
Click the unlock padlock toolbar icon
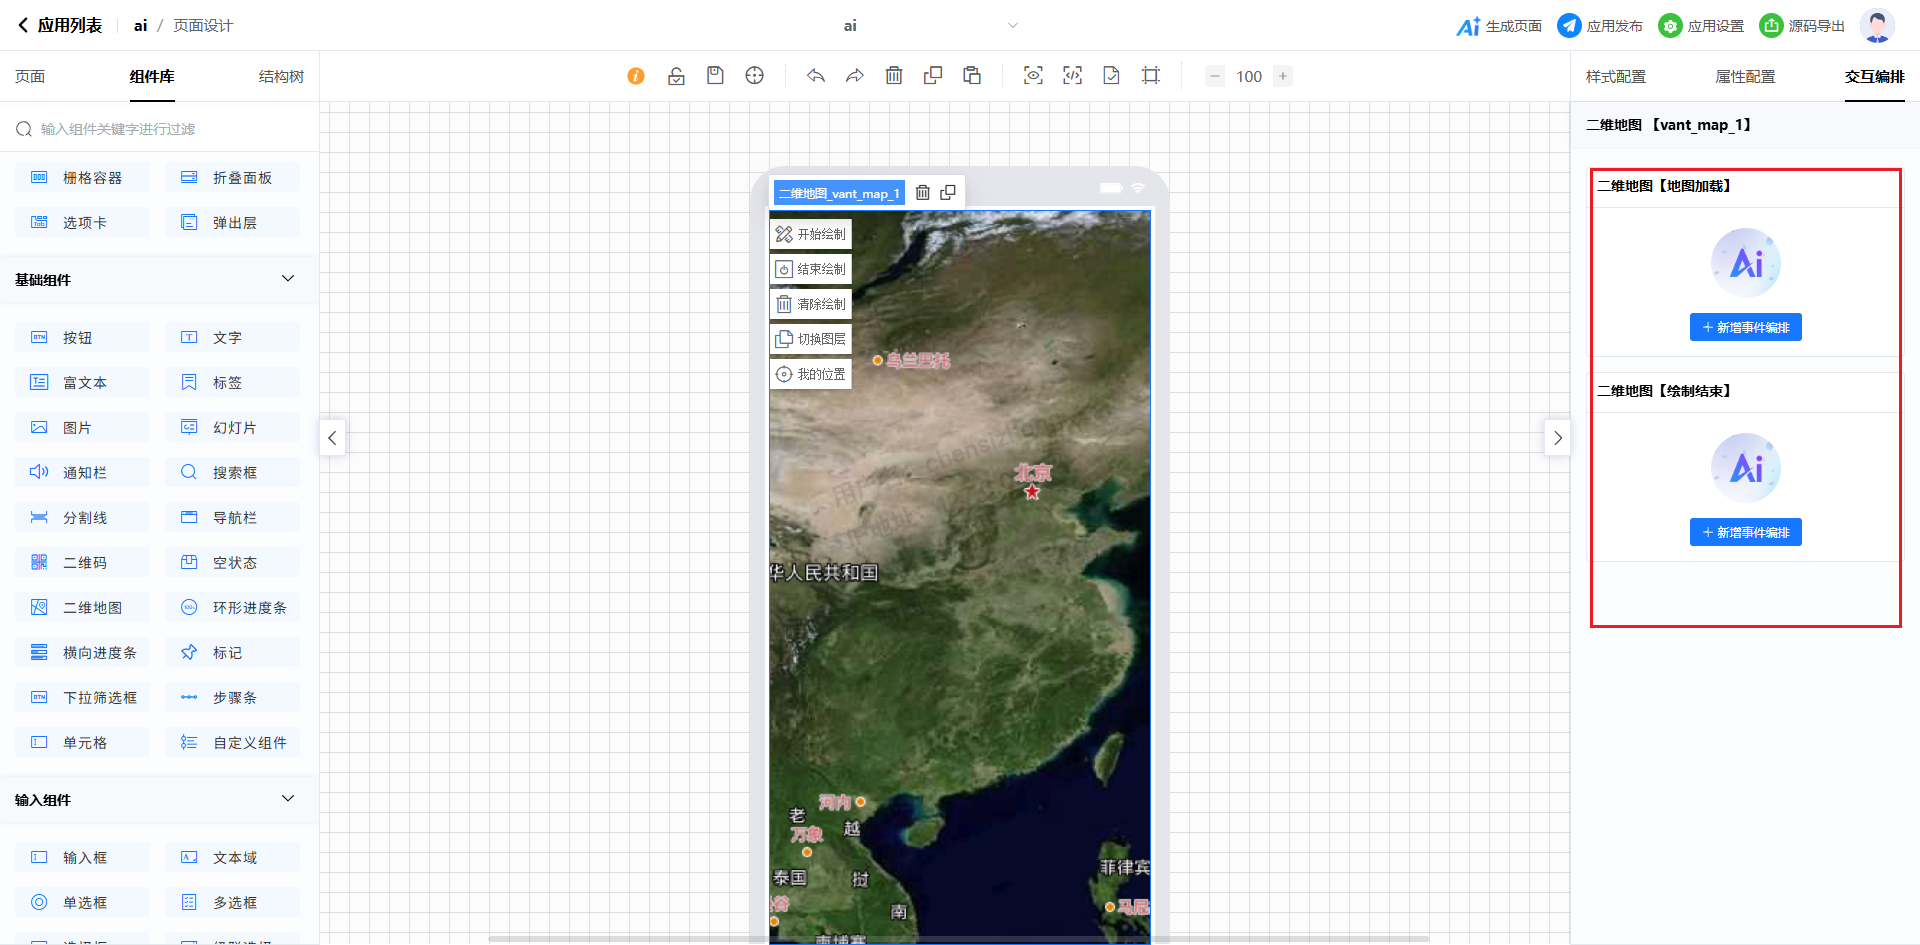coord(676,76)
